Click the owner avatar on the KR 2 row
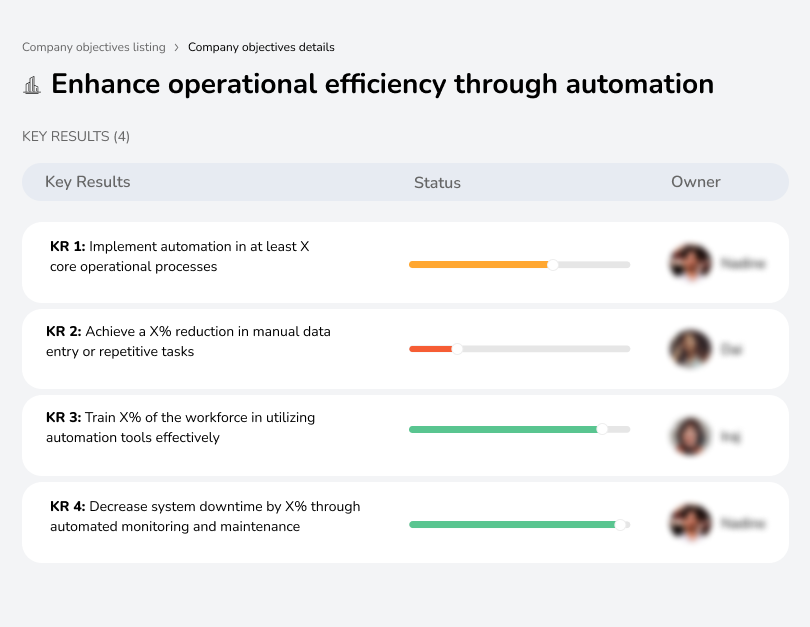The image size is (810, 627). [x=689, y=347]
